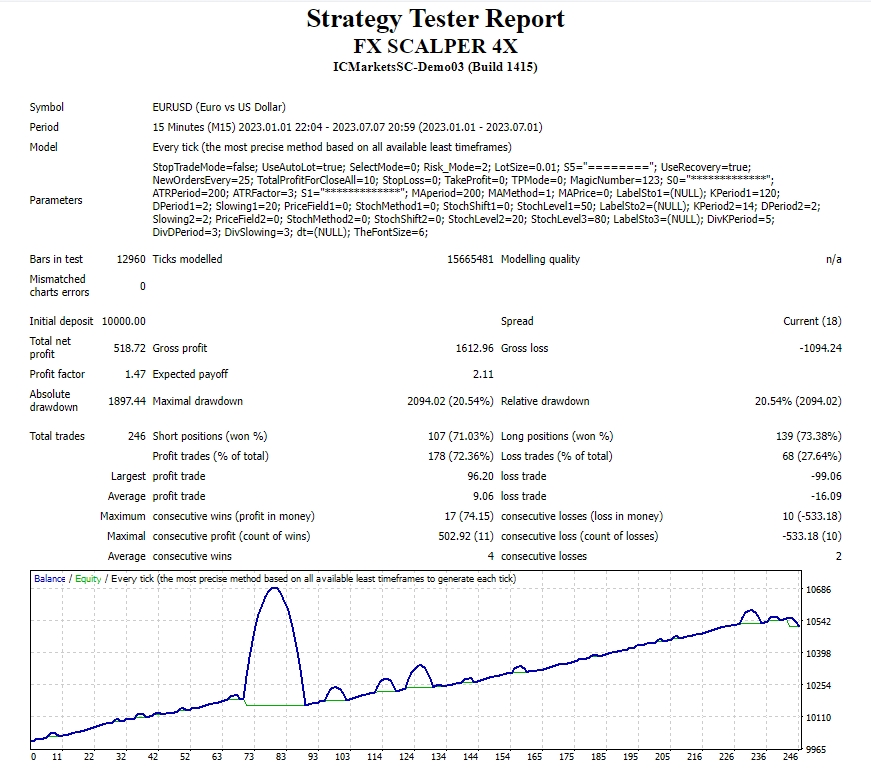Select the consecutive wins value '17 (74.15)'
The image size is (871, 769).
(x=469, y=516)
